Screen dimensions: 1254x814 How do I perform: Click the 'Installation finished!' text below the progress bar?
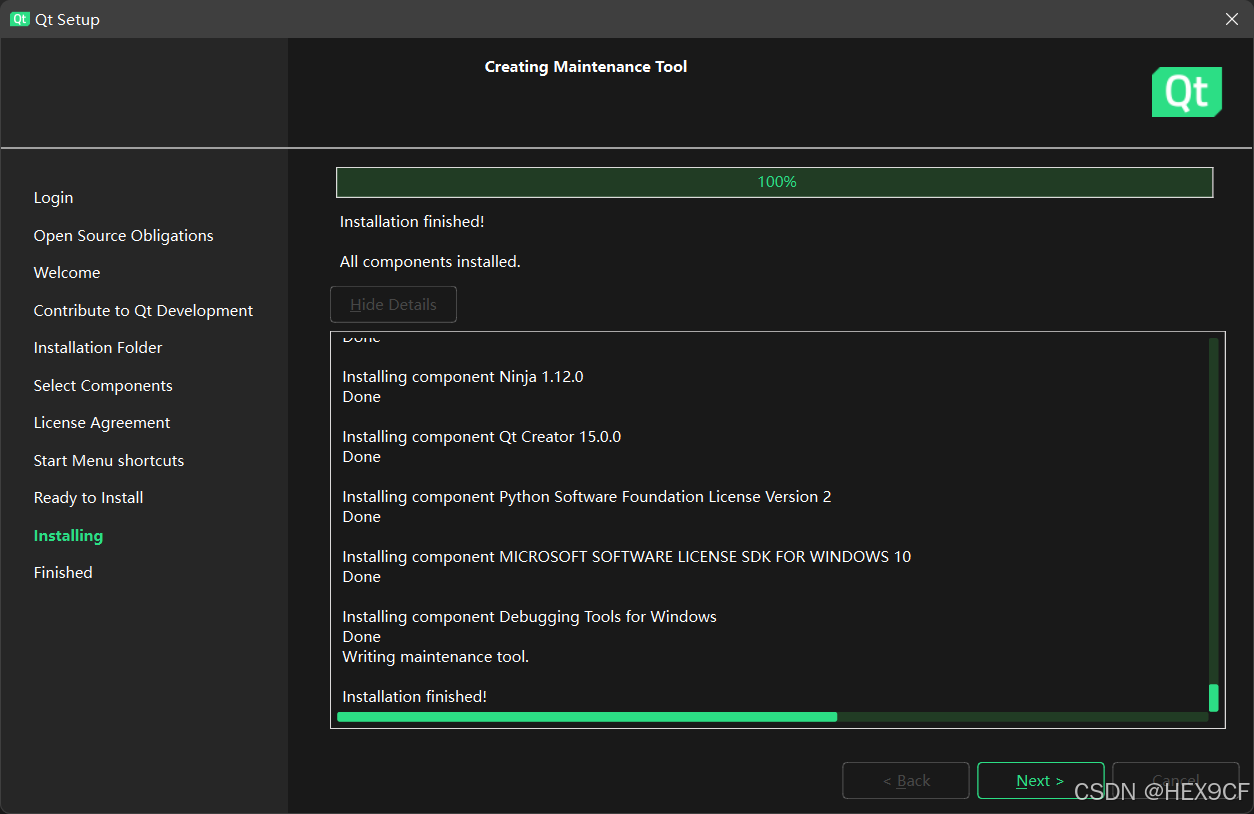(x=412, y=222)
